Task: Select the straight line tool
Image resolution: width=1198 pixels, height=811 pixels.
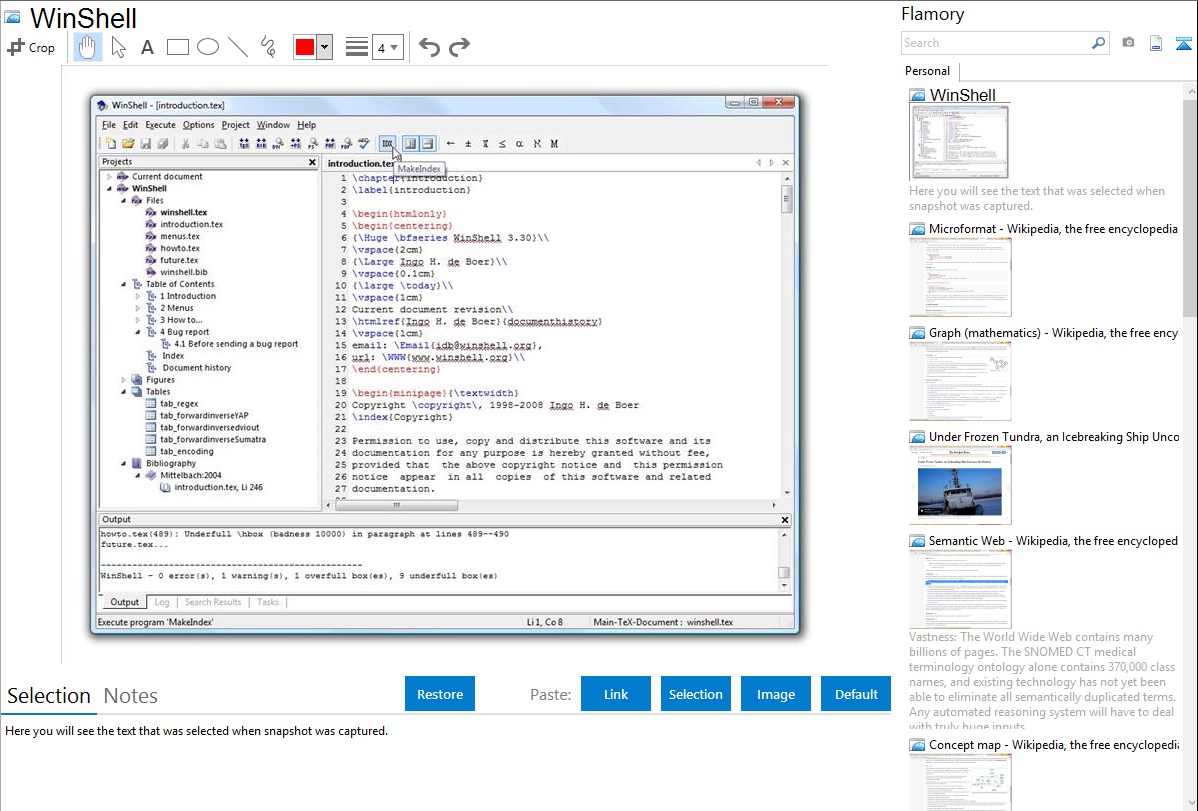Action: [238, 47]
